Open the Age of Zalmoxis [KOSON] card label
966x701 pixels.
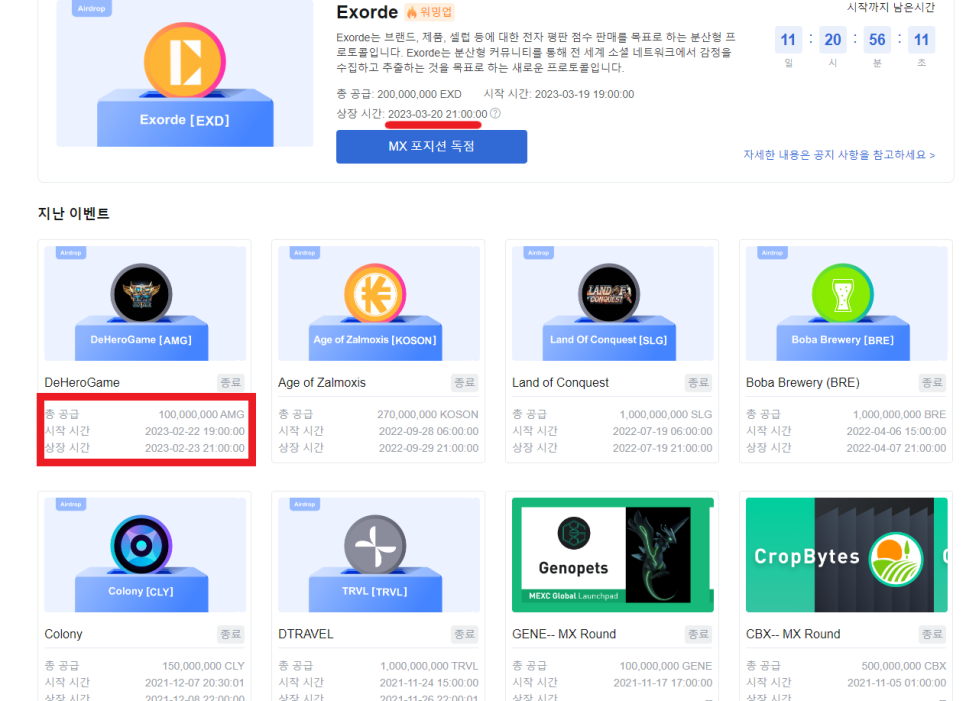(x=375, y=340)
